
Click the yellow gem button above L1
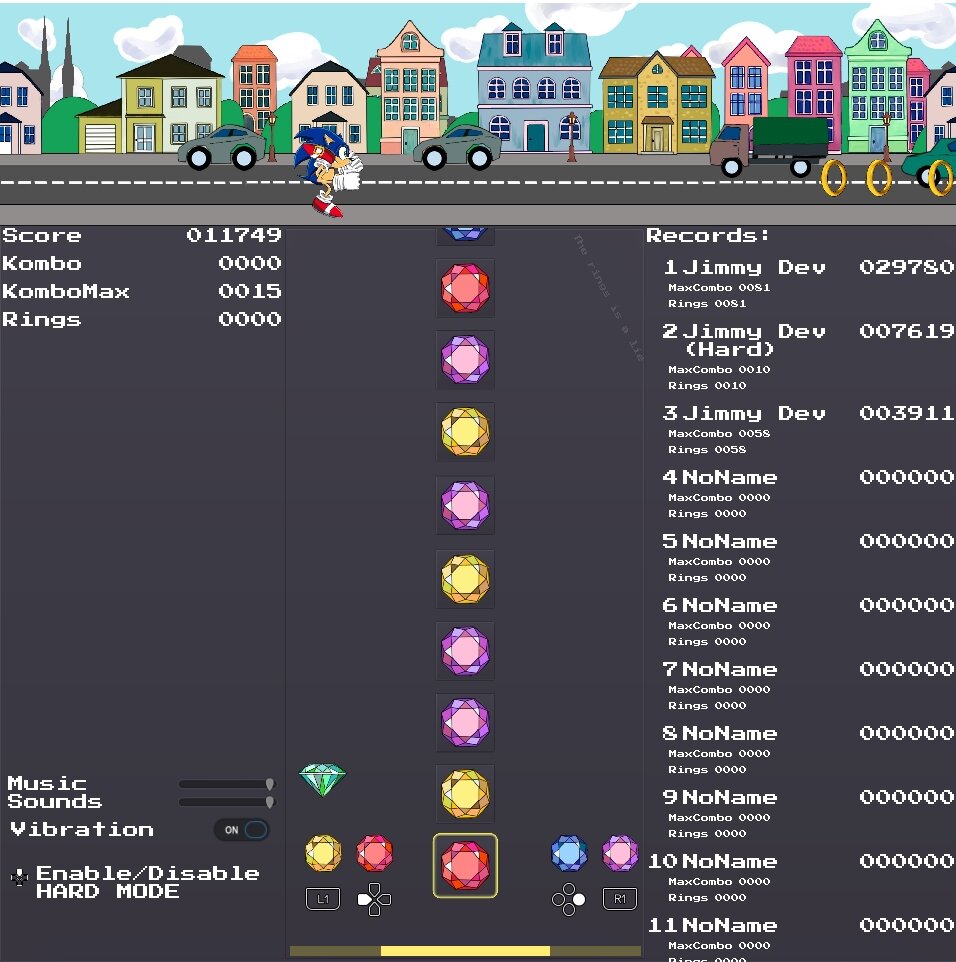tap(323, 853)
